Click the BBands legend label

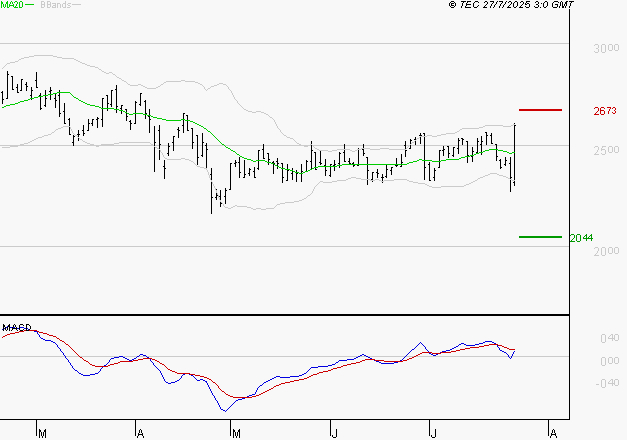coord(56,5)
